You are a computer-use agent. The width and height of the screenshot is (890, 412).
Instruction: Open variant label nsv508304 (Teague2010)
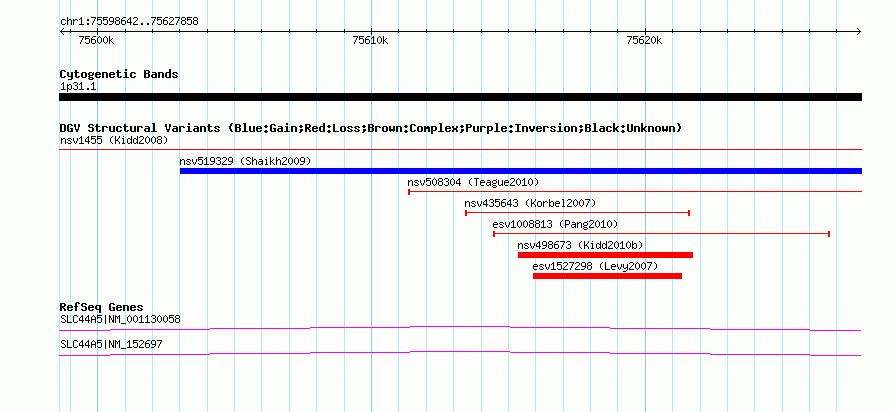coord(473,182)
